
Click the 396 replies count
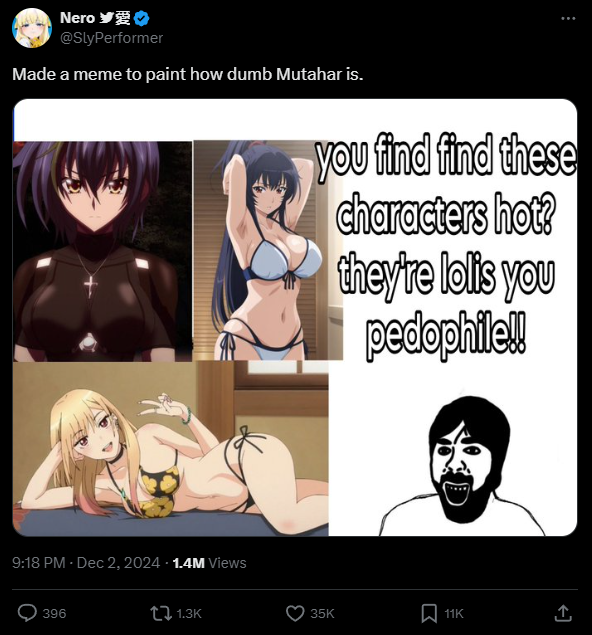54,614
